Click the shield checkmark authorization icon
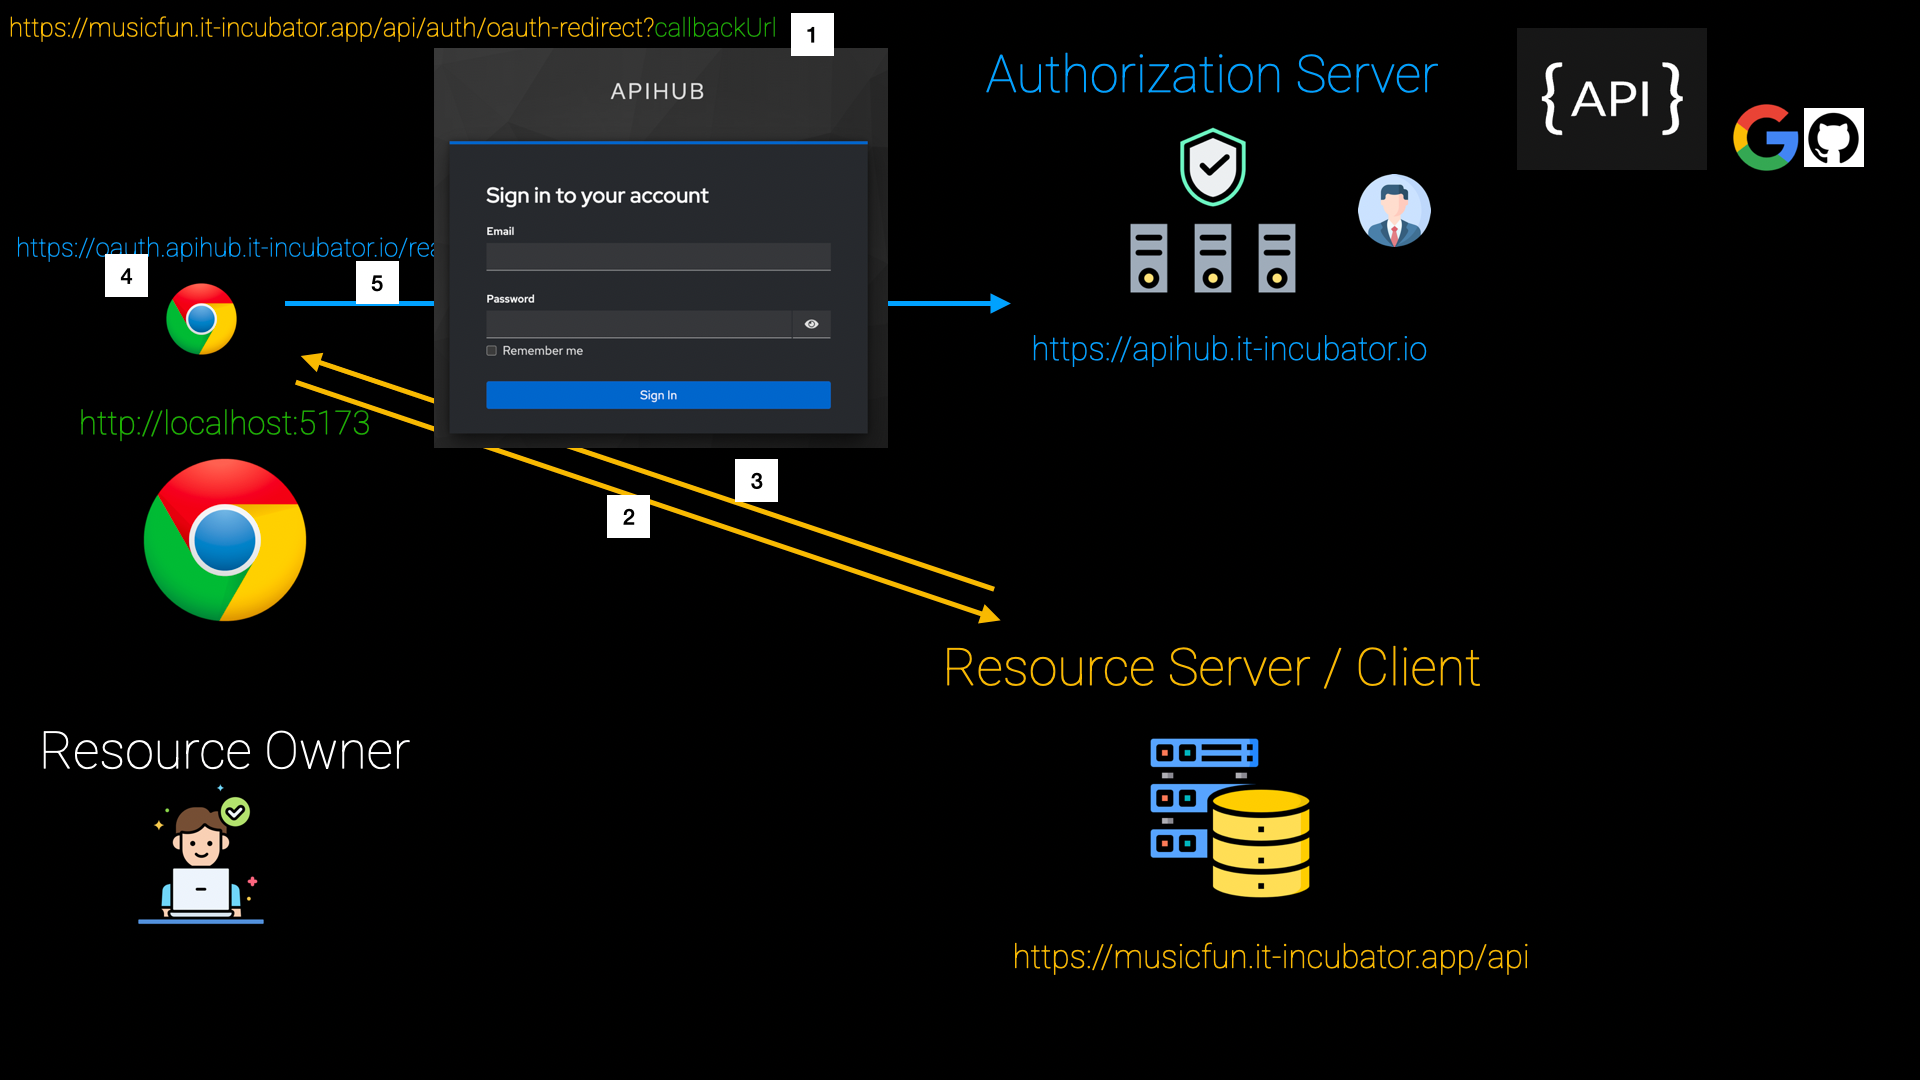 pyautogui.click(x=1212, y=167)
